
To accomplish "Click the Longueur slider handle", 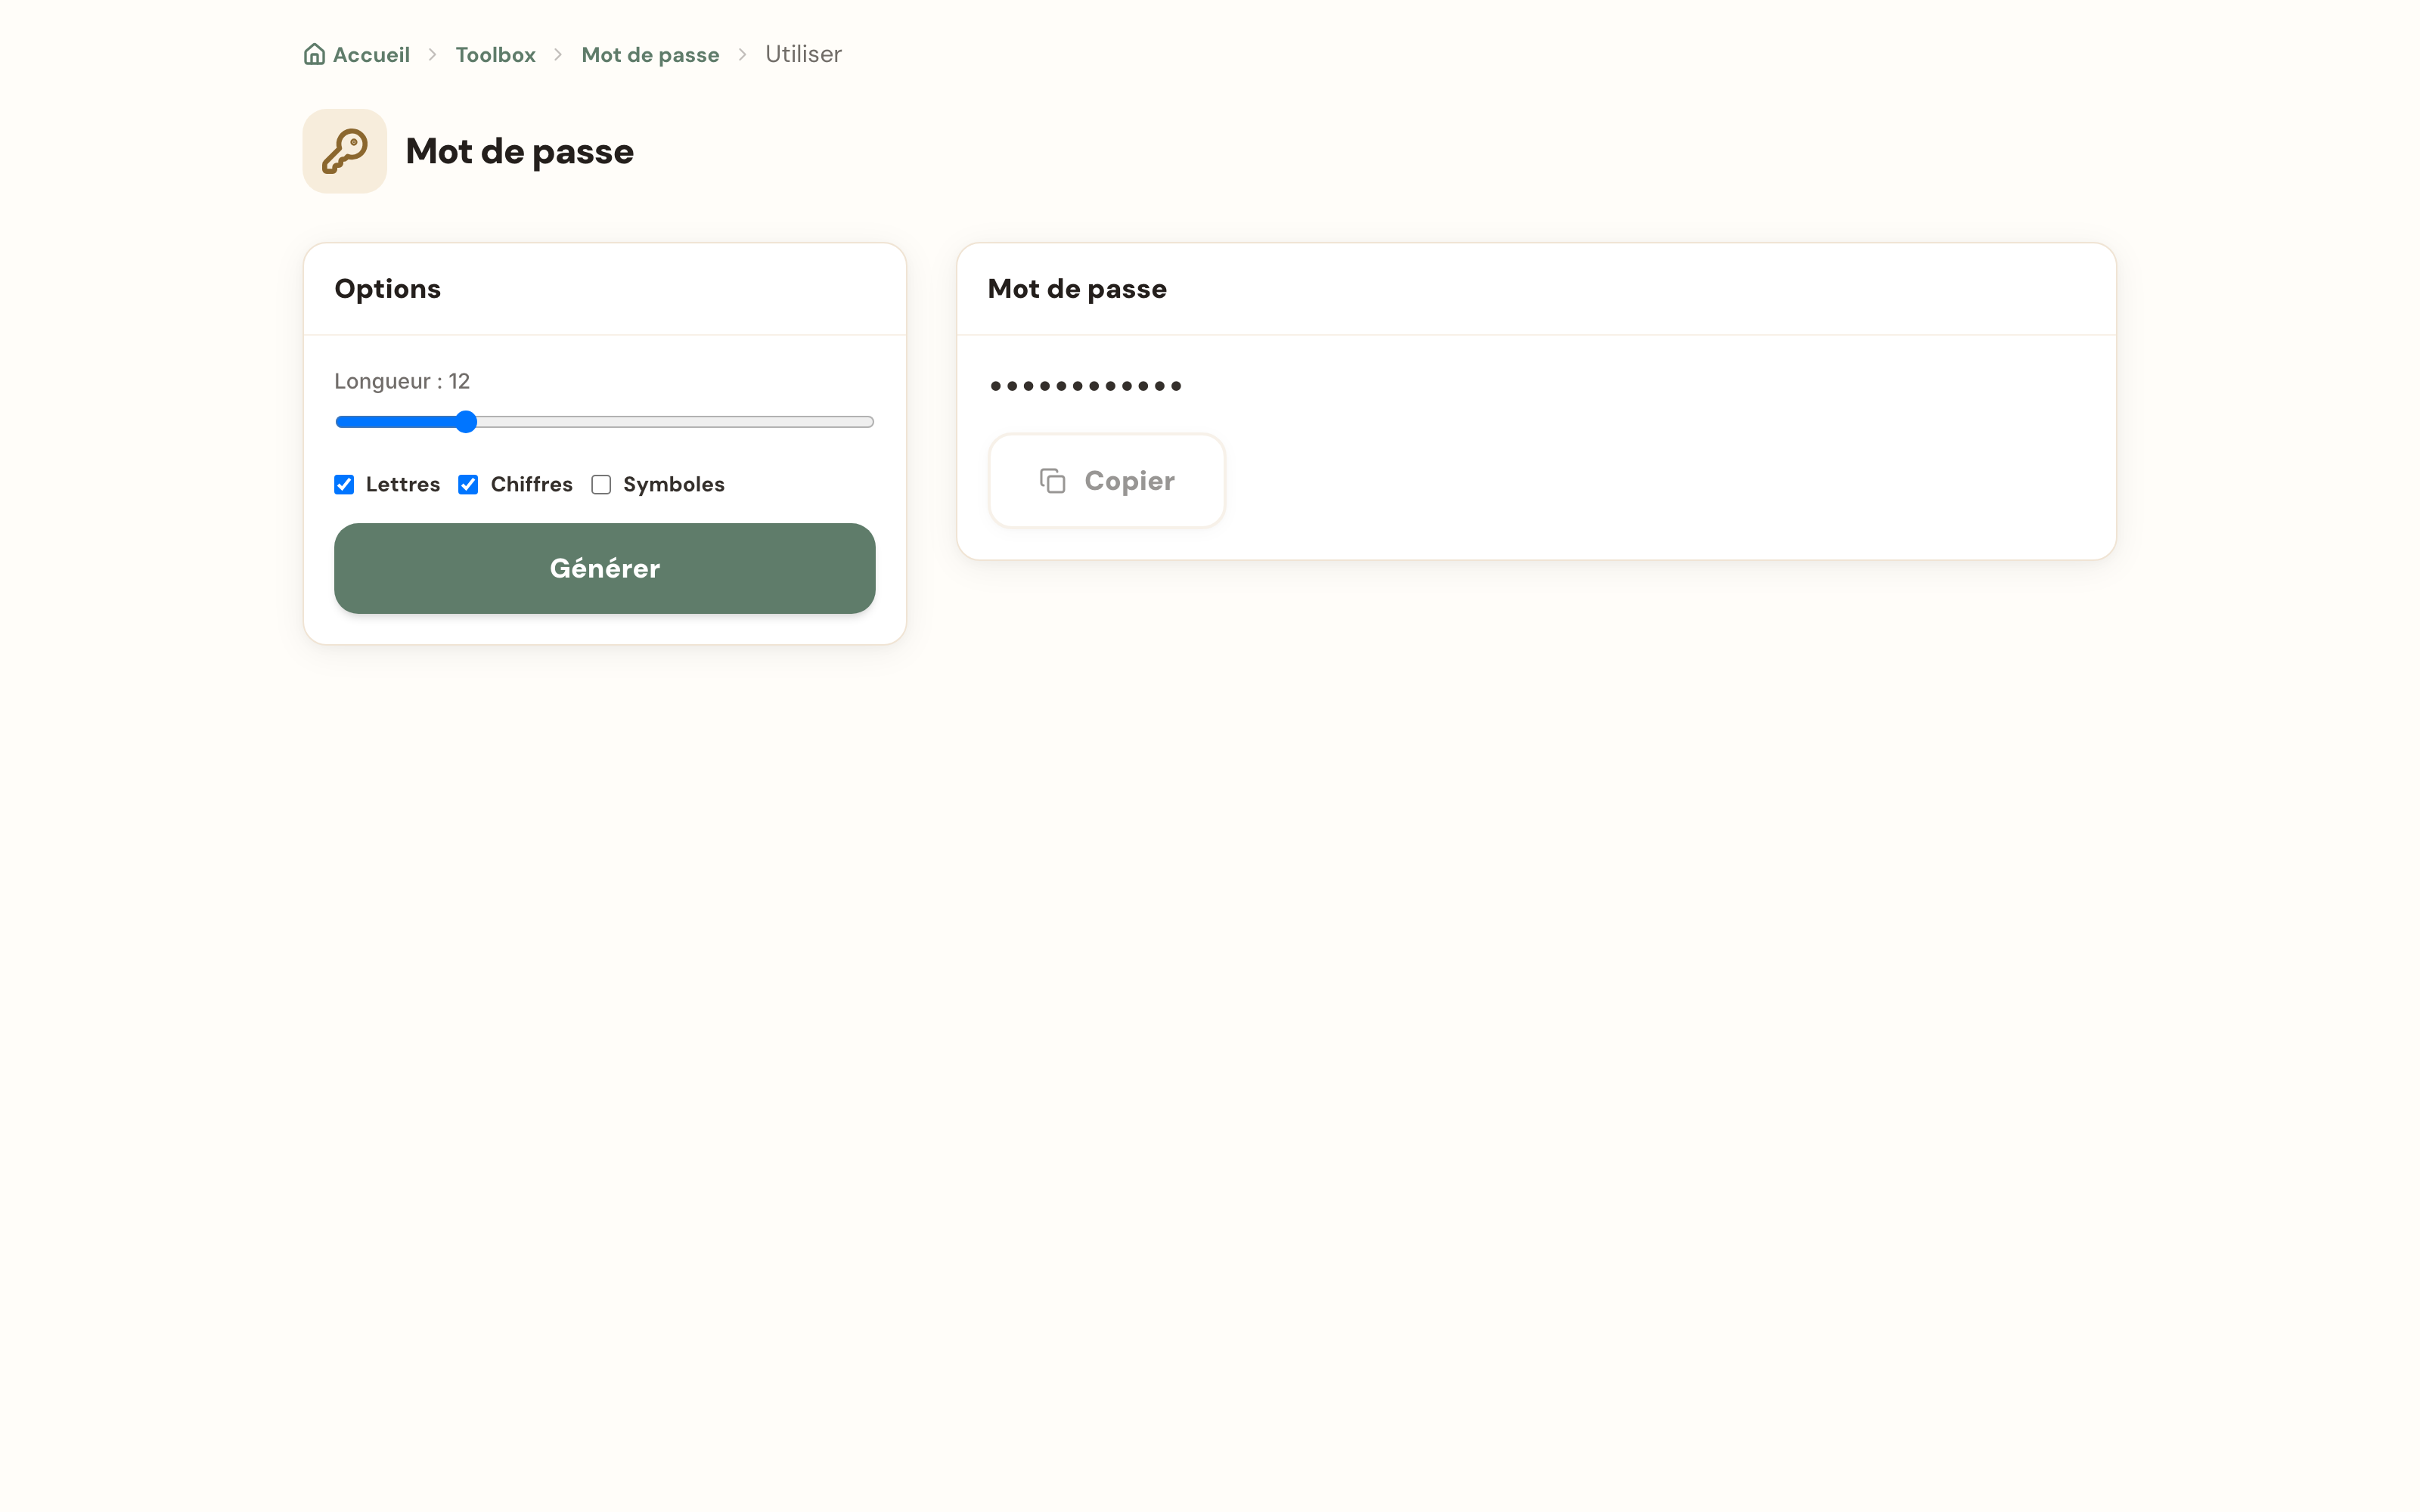I will [x=466, y=422].
